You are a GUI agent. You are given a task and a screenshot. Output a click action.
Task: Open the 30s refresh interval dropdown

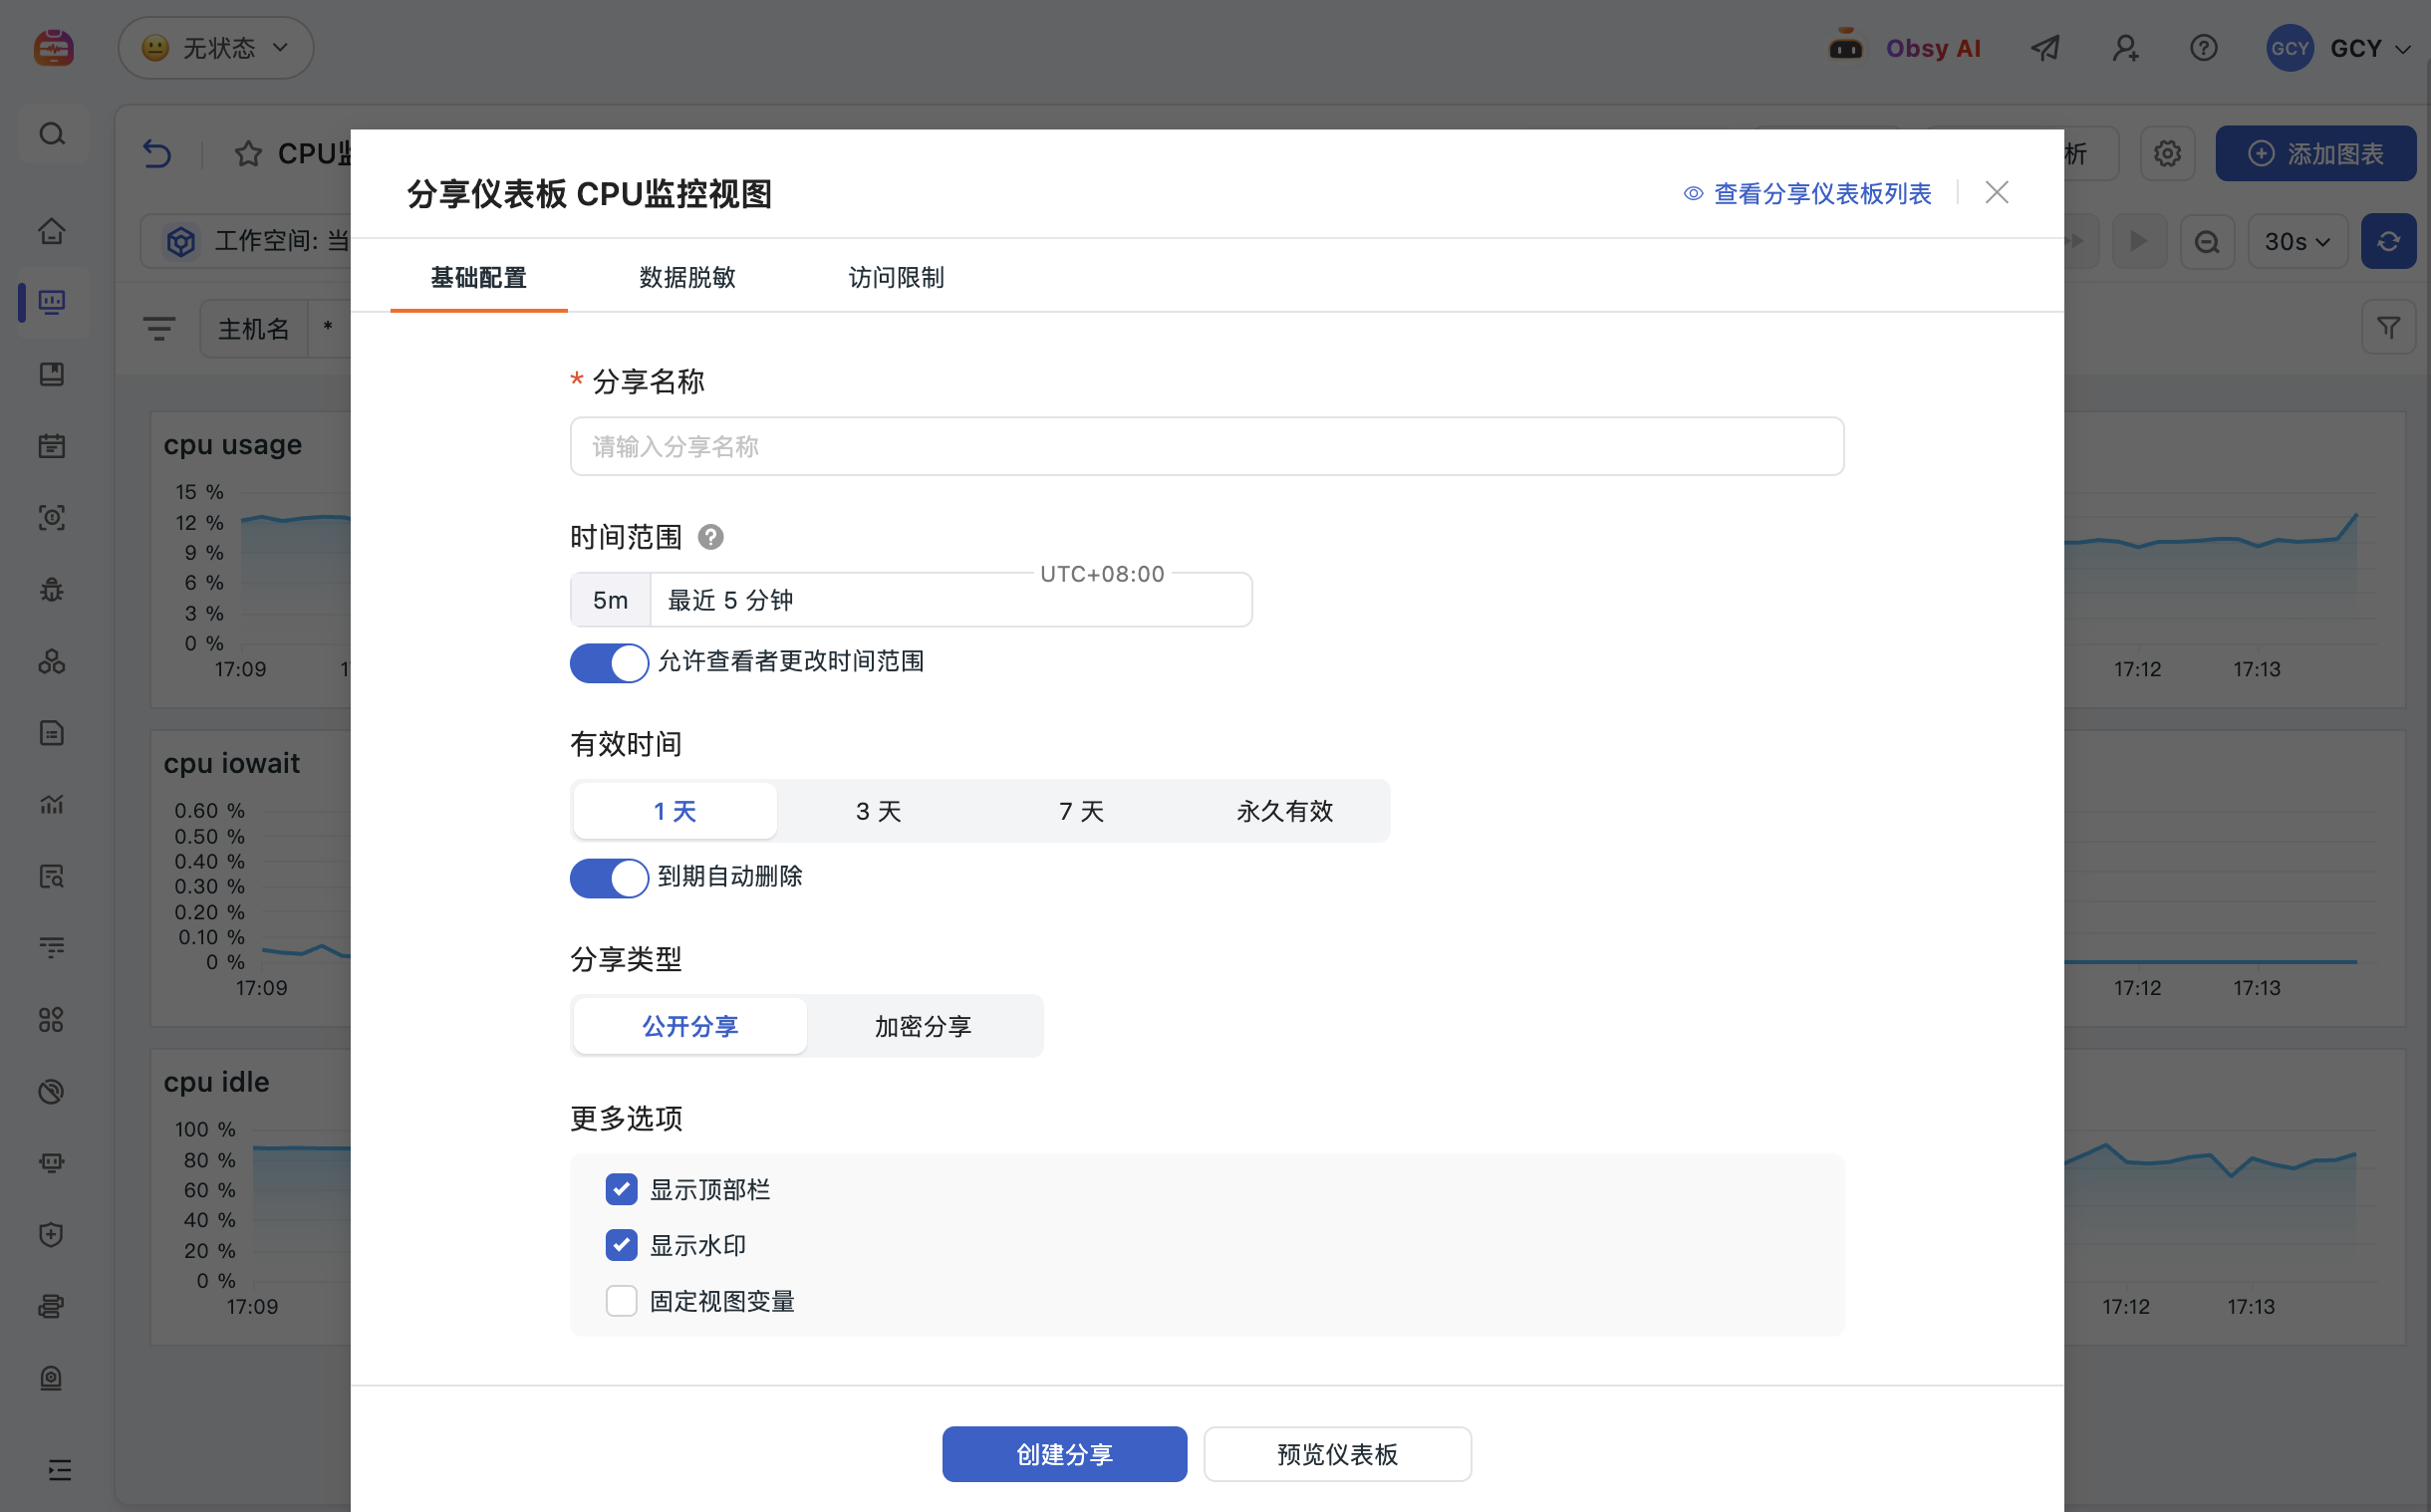coord(2297,241)
